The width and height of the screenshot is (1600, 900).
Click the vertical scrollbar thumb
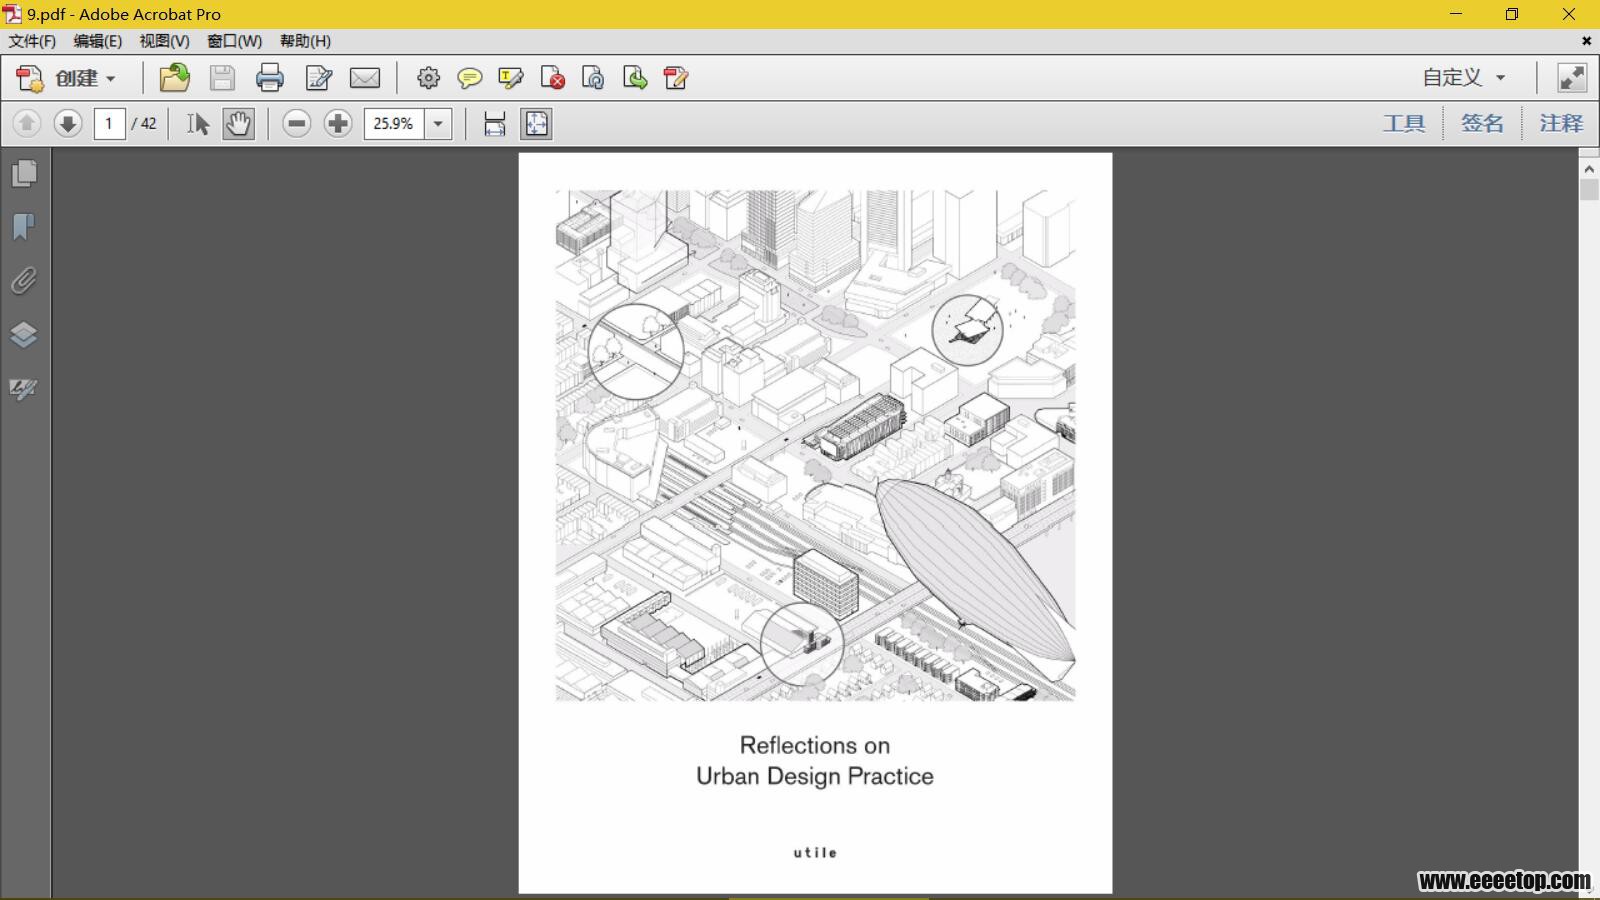(x=1589, y=189)
